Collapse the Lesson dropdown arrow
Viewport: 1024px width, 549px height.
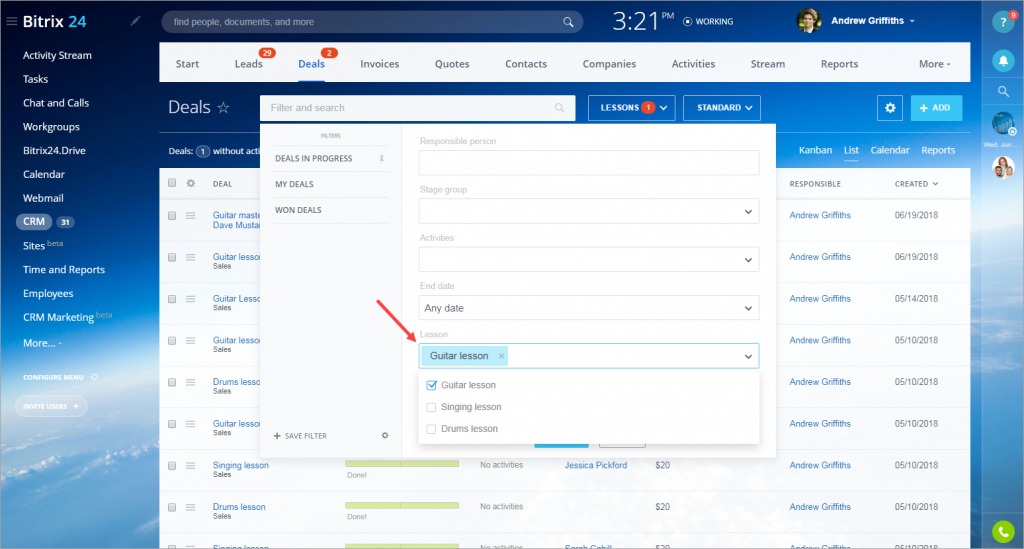click(x=748, y=356)
